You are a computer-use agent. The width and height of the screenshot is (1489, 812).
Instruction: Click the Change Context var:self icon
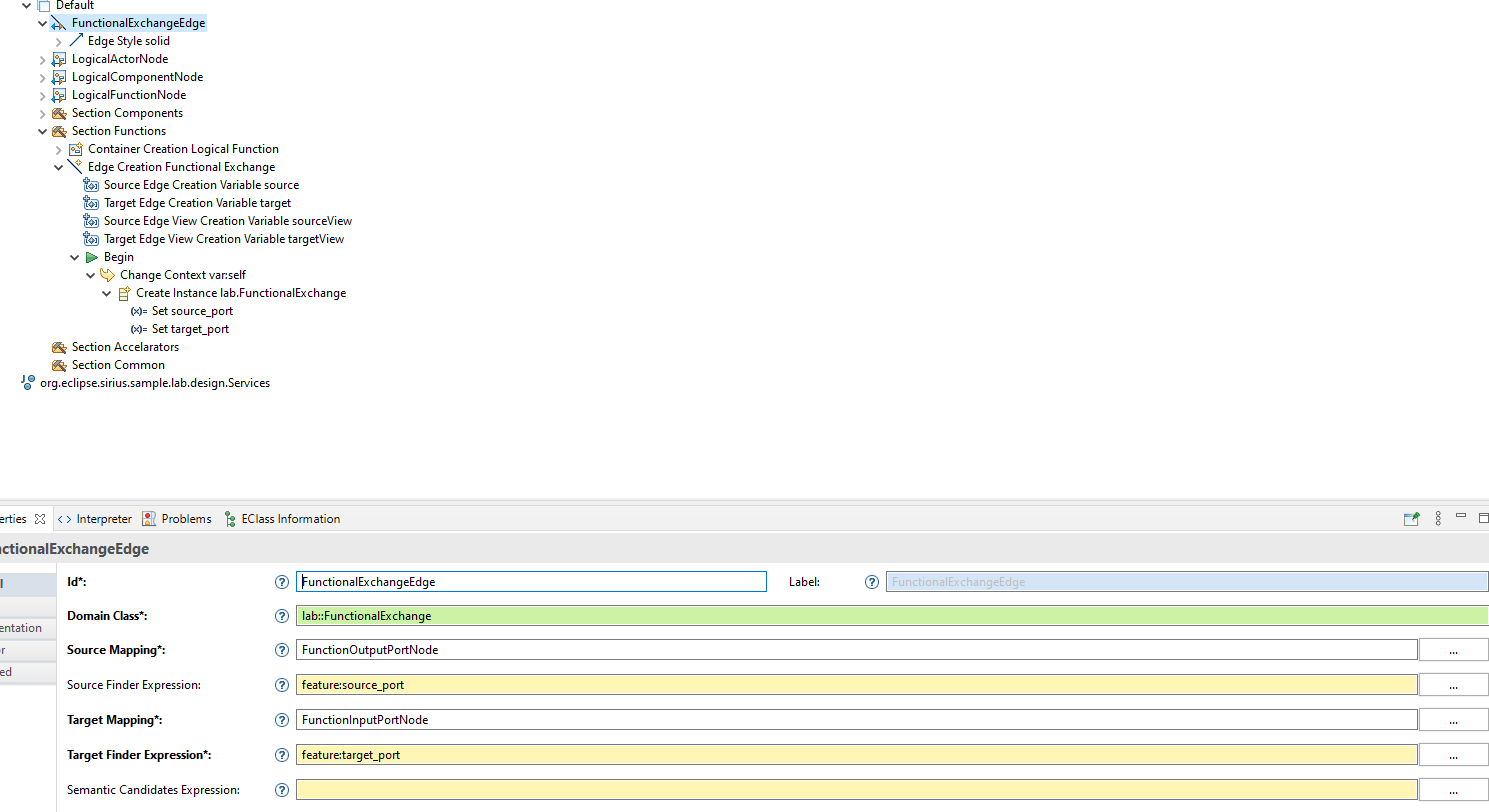pos(108,275)
